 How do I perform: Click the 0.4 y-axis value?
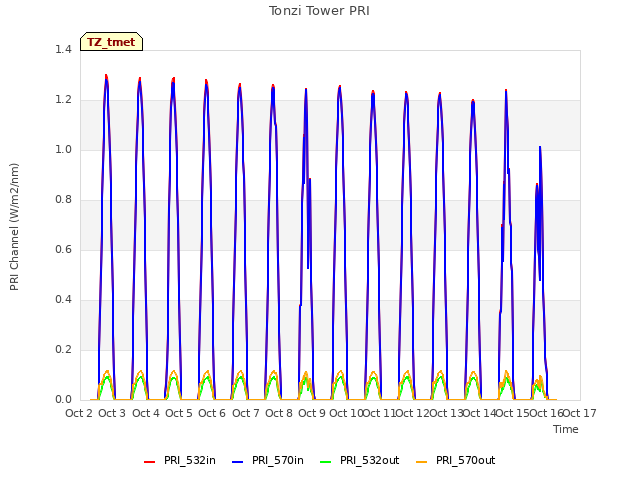[63, 300]
